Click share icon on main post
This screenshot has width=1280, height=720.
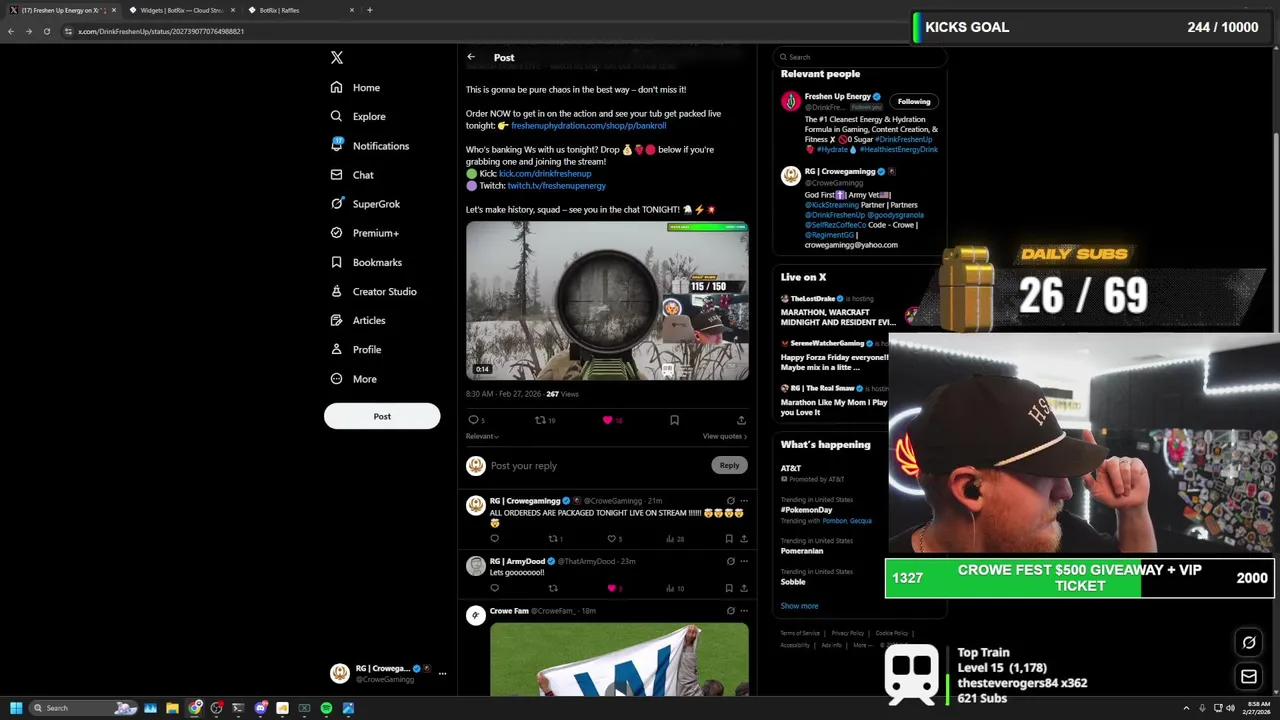tap(741, 420)
